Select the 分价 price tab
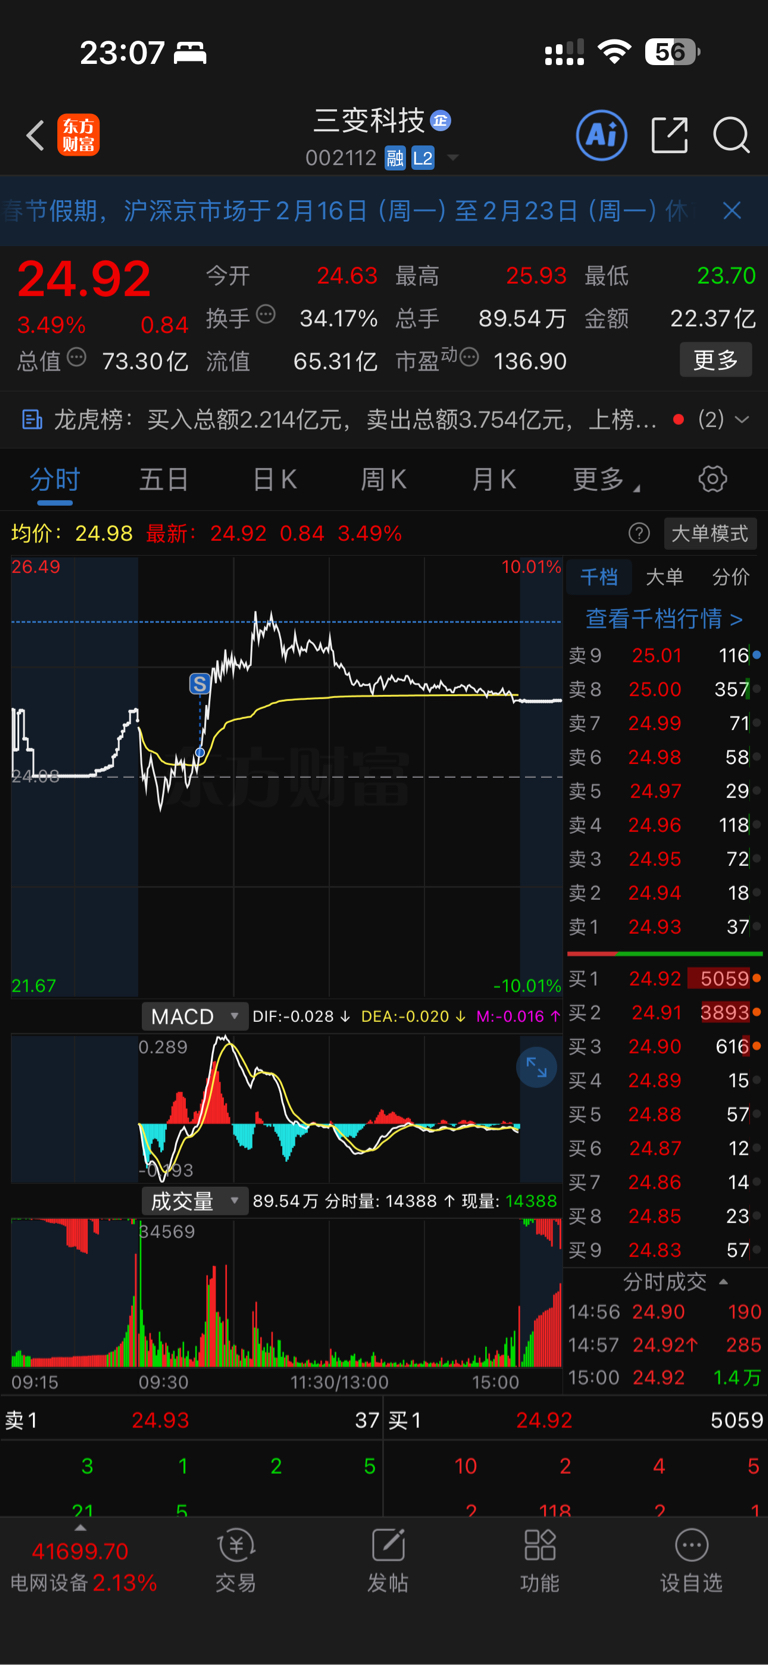The width and height of the screenshot is (768, 1665). (730, 577)
